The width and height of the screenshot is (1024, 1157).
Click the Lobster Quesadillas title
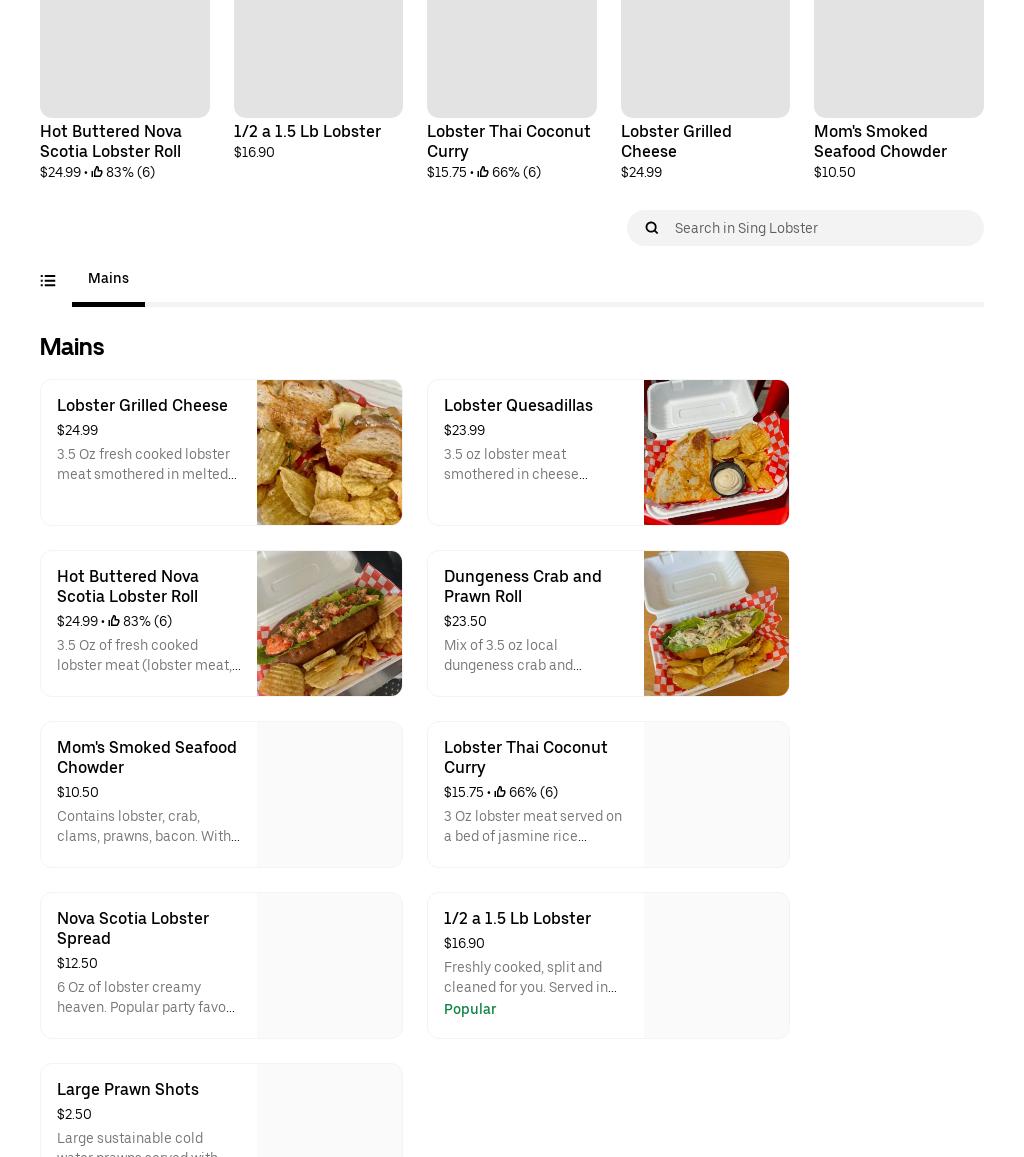[518, 405]
